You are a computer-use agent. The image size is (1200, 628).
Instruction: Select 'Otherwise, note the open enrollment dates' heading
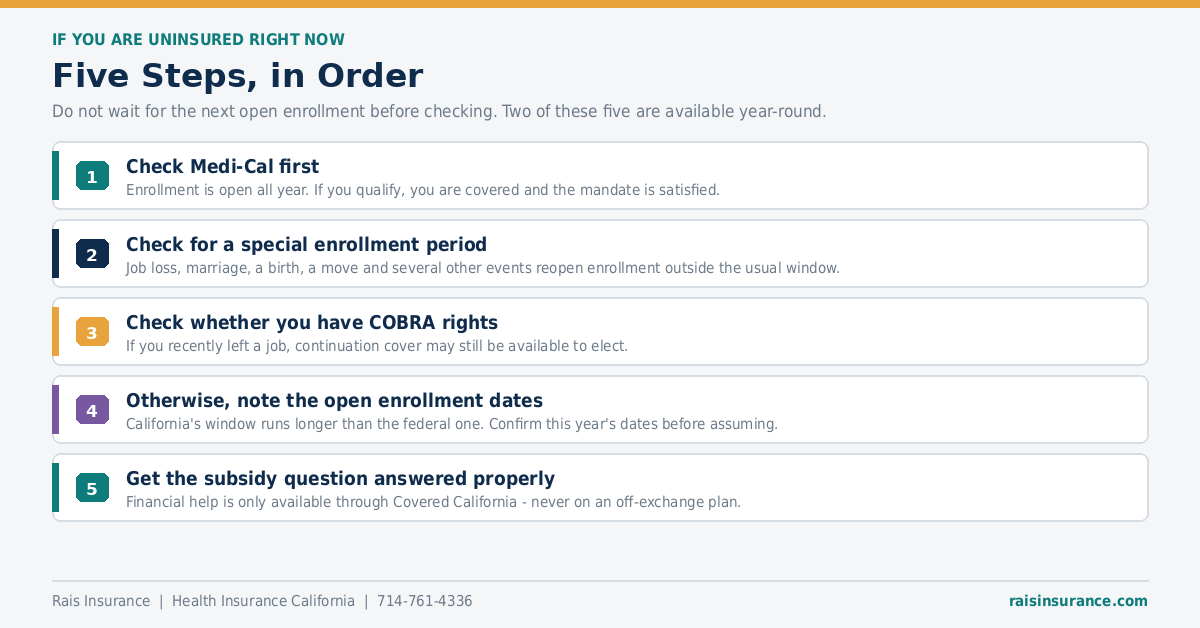pos(334,401)
